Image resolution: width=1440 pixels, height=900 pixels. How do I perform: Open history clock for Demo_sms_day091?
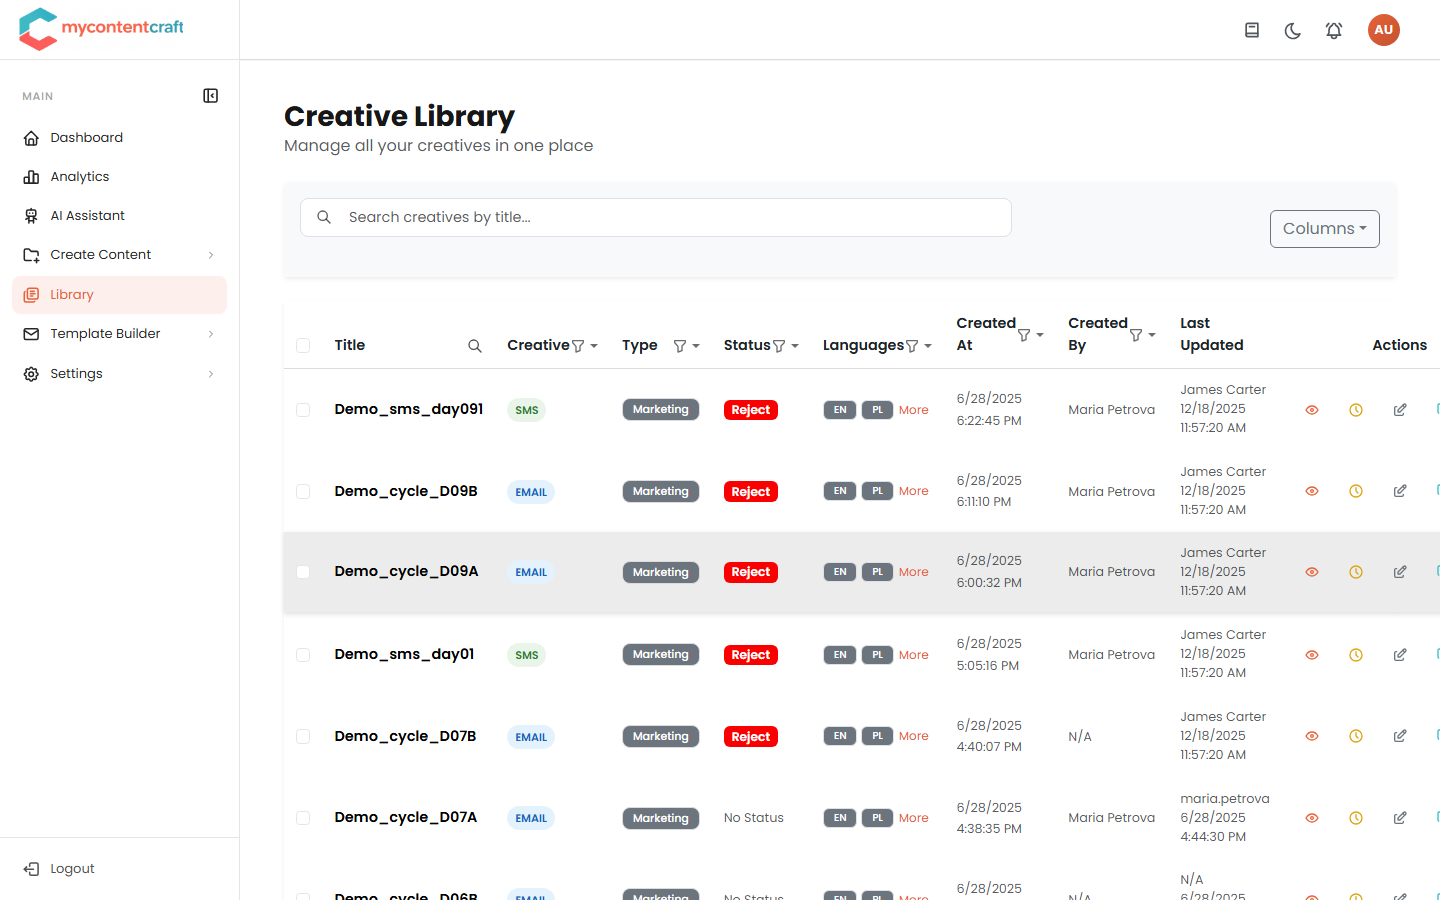(x=1356, y=410)
